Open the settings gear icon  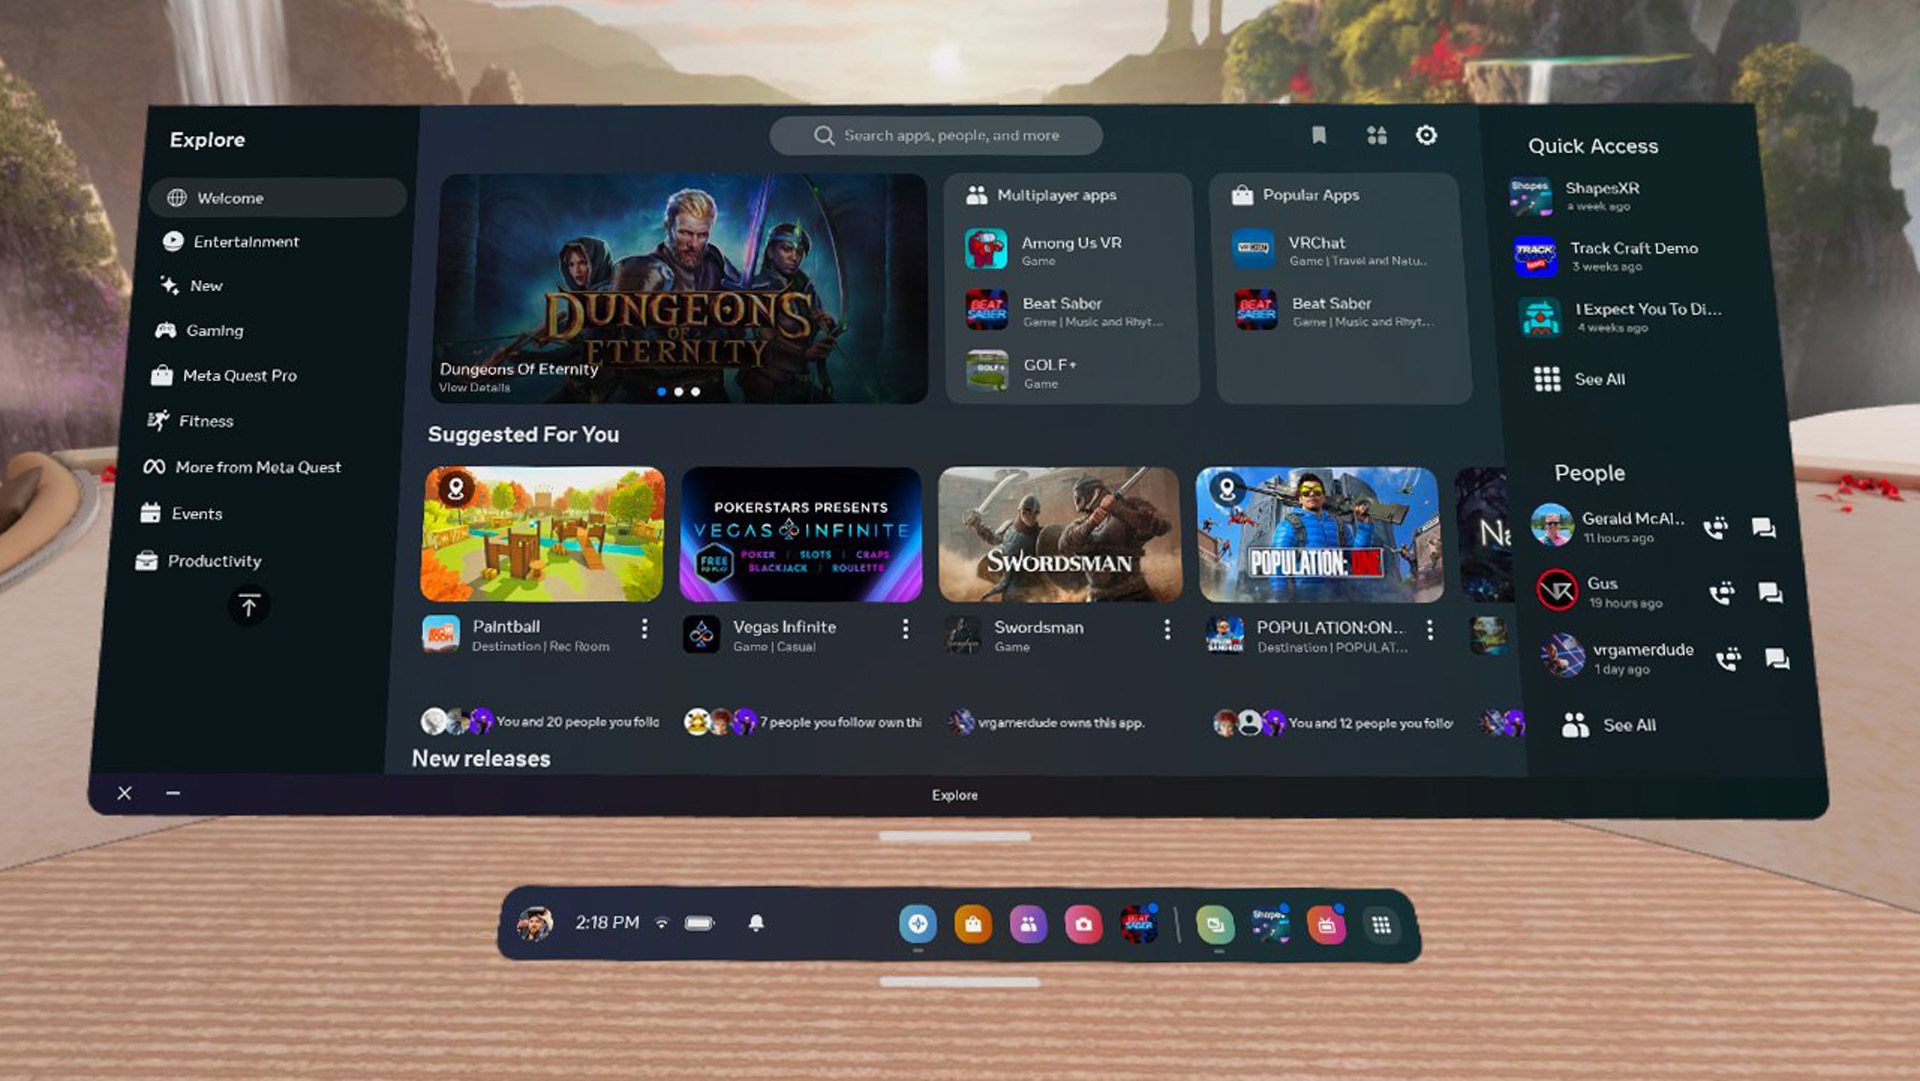coord(1429,136)
